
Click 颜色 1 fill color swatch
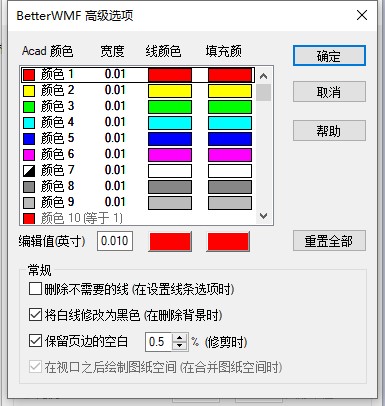pos(230,75)
